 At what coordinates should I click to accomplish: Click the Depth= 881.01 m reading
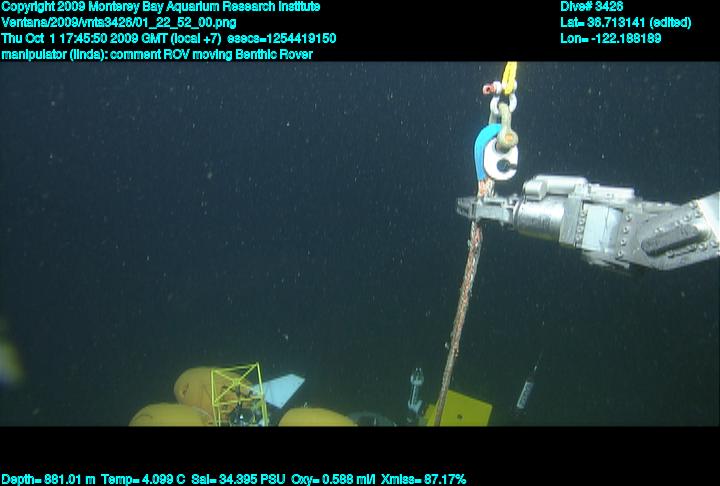pos(48,480)
